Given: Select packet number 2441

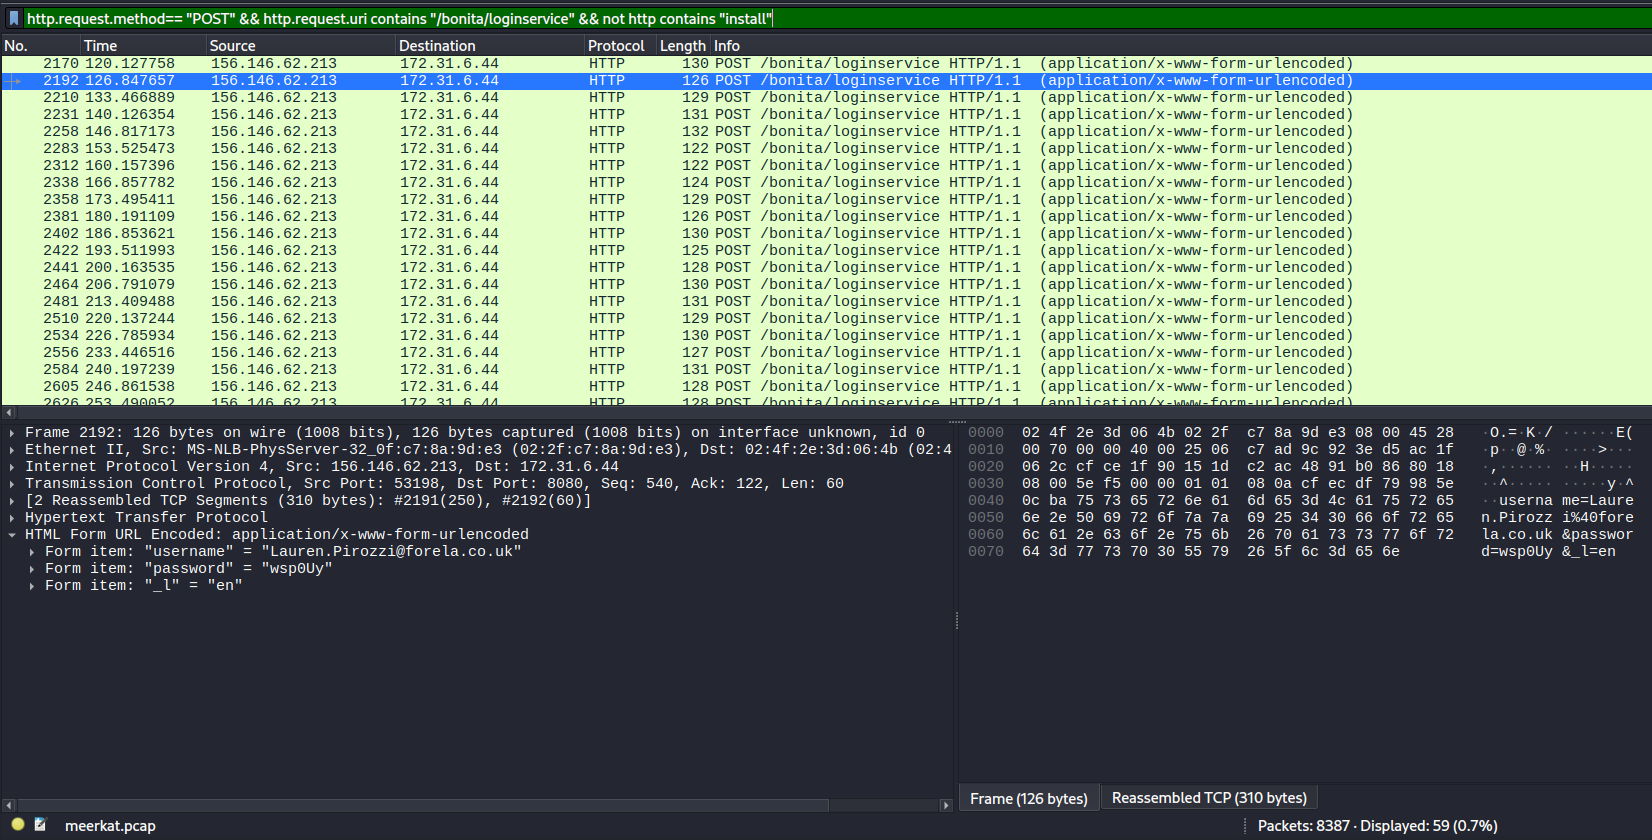Looking at the screenshot, I should (826, 268).
